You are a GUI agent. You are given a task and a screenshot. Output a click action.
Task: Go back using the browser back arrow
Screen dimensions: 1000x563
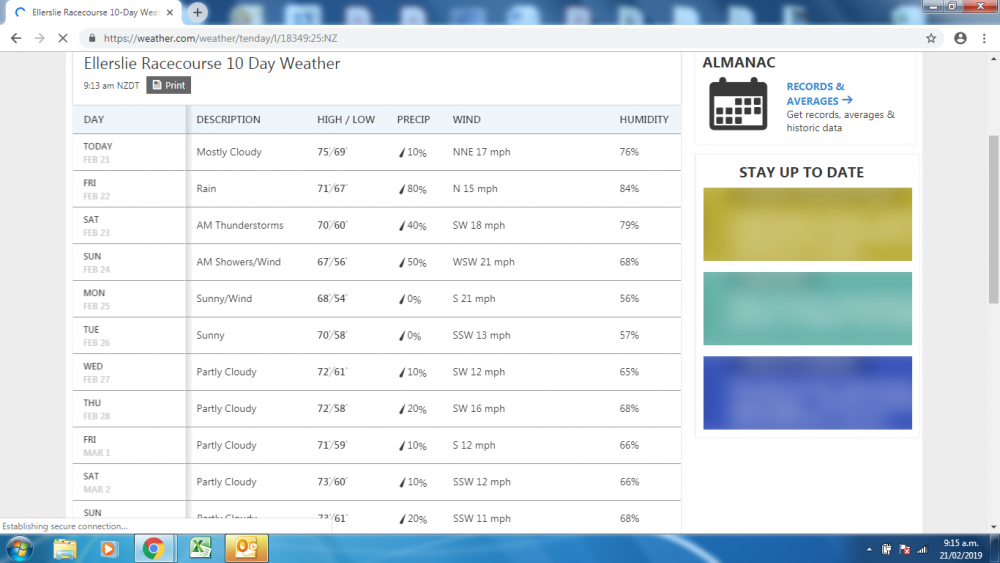[x=16, y=38]
